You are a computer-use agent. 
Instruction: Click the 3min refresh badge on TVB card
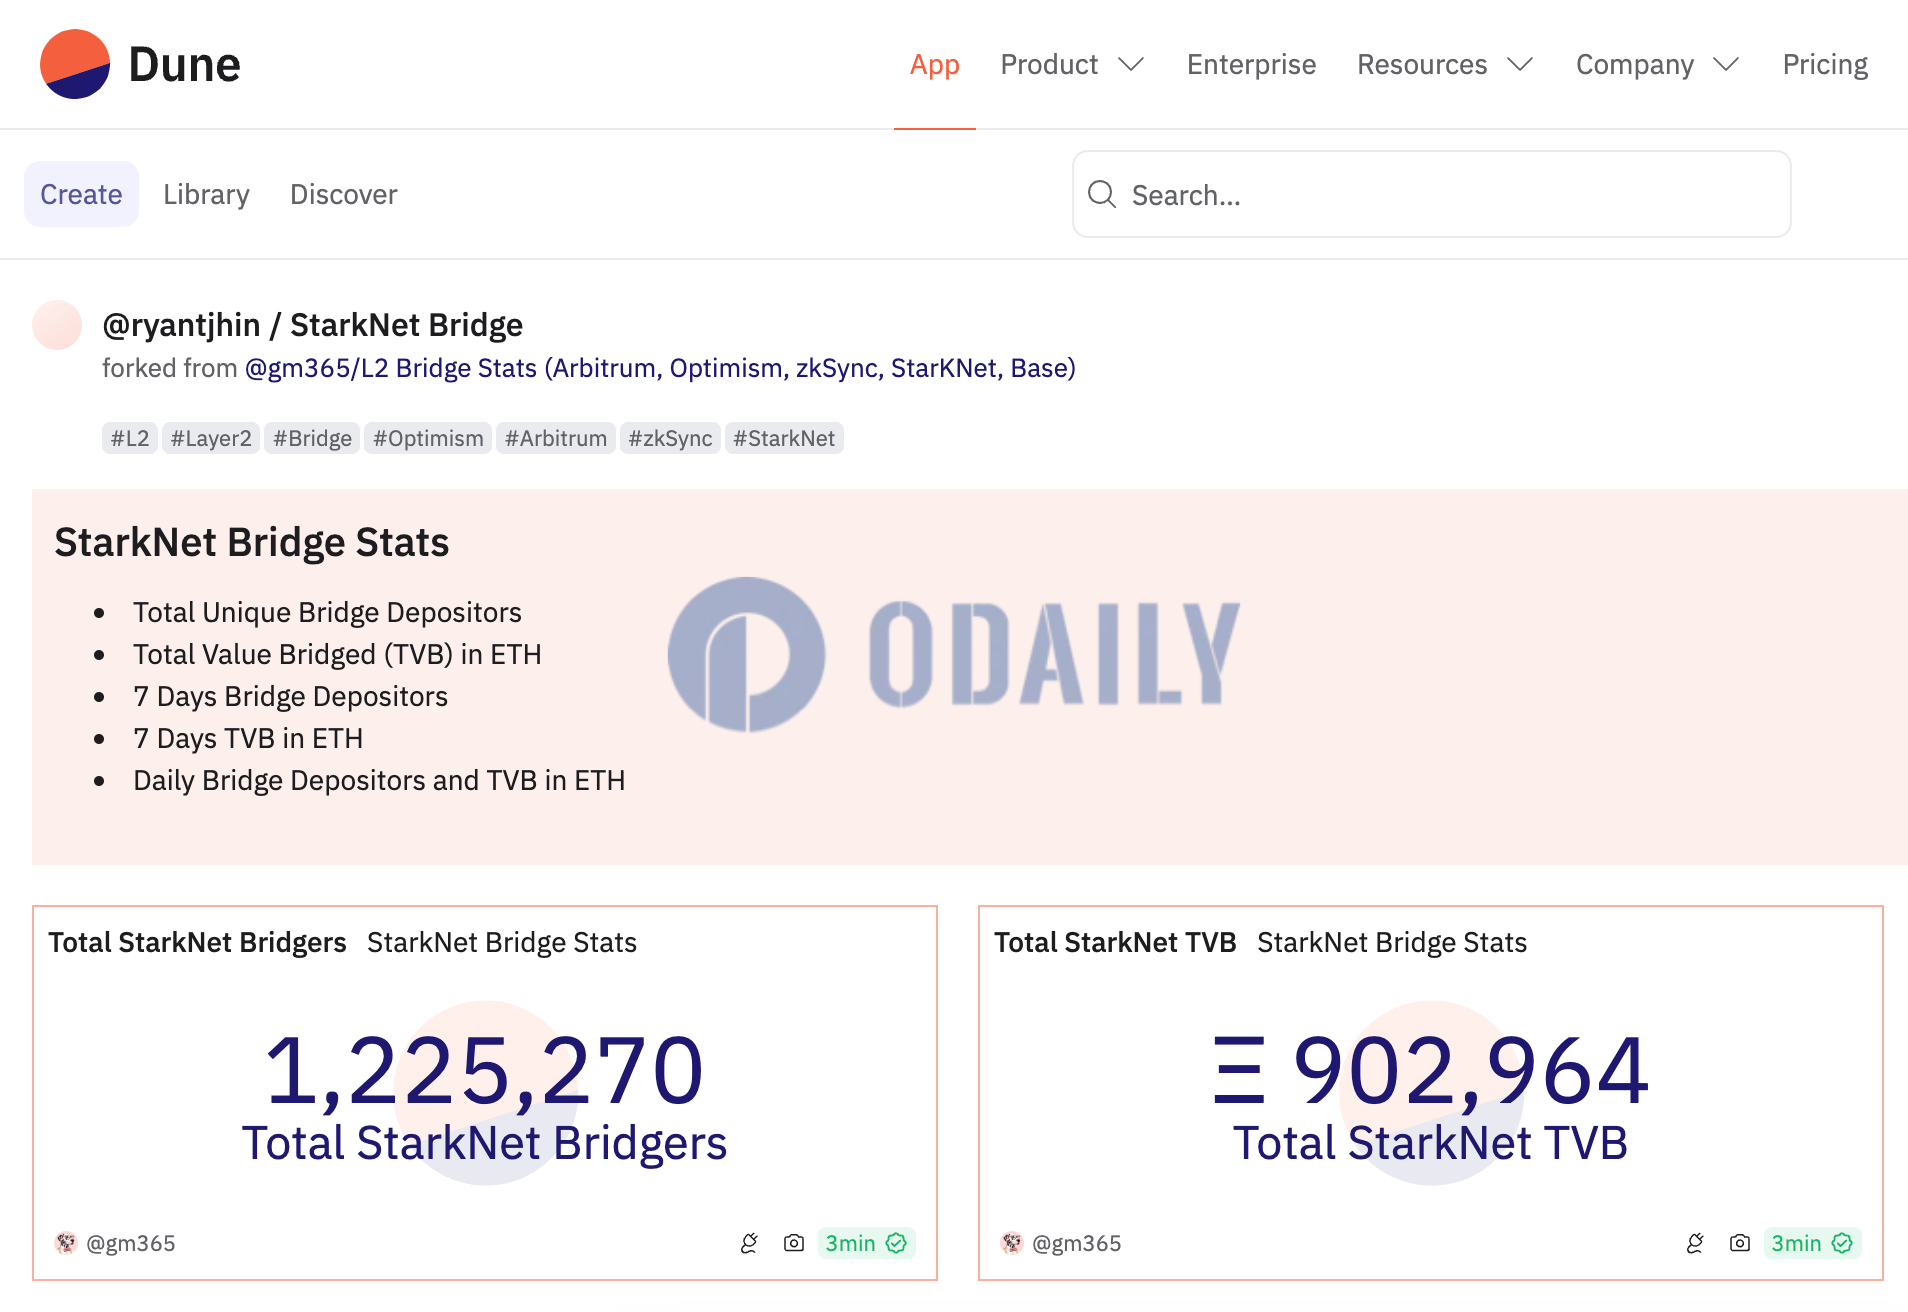[x=1812, y=1243]
